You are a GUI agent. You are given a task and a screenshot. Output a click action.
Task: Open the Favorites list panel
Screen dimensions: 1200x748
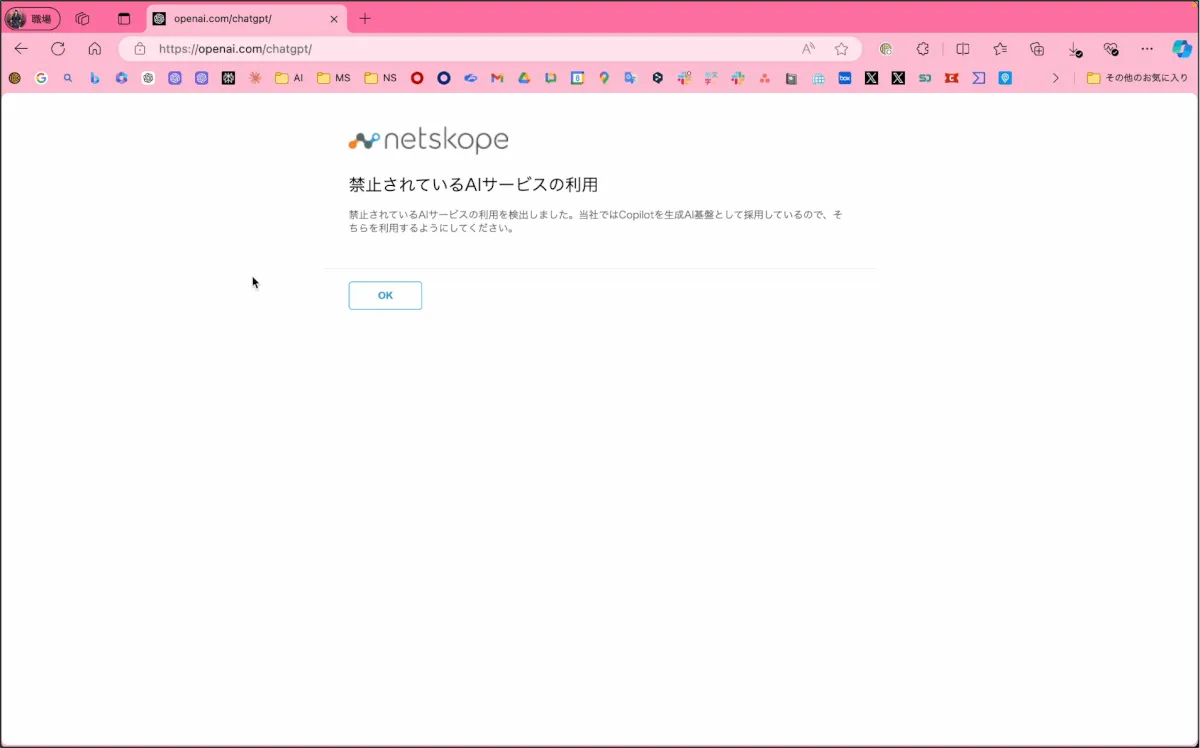[1000, 48]
